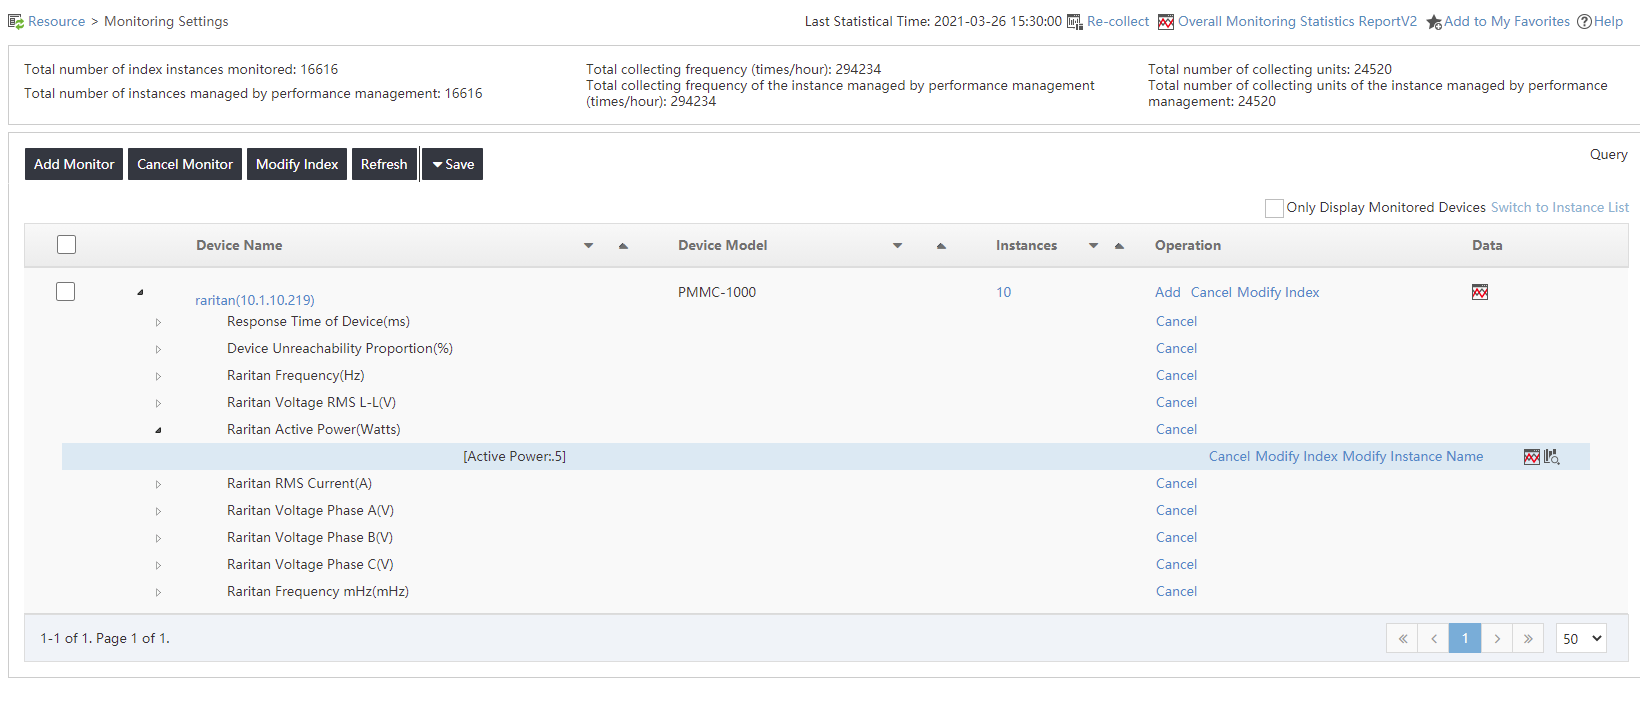
Task: Click the instances count 10 link
Action: click(1003, 292)
